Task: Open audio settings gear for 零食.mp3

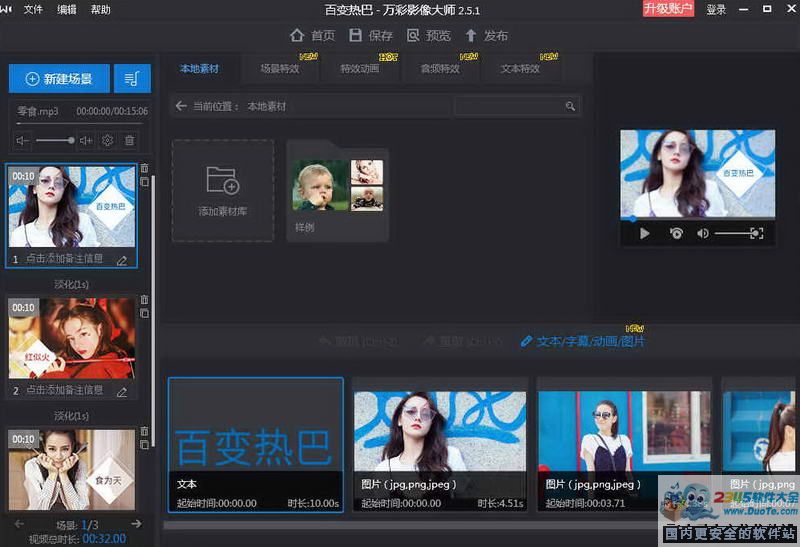Action: pyautogui.click(x=107, y=140)
